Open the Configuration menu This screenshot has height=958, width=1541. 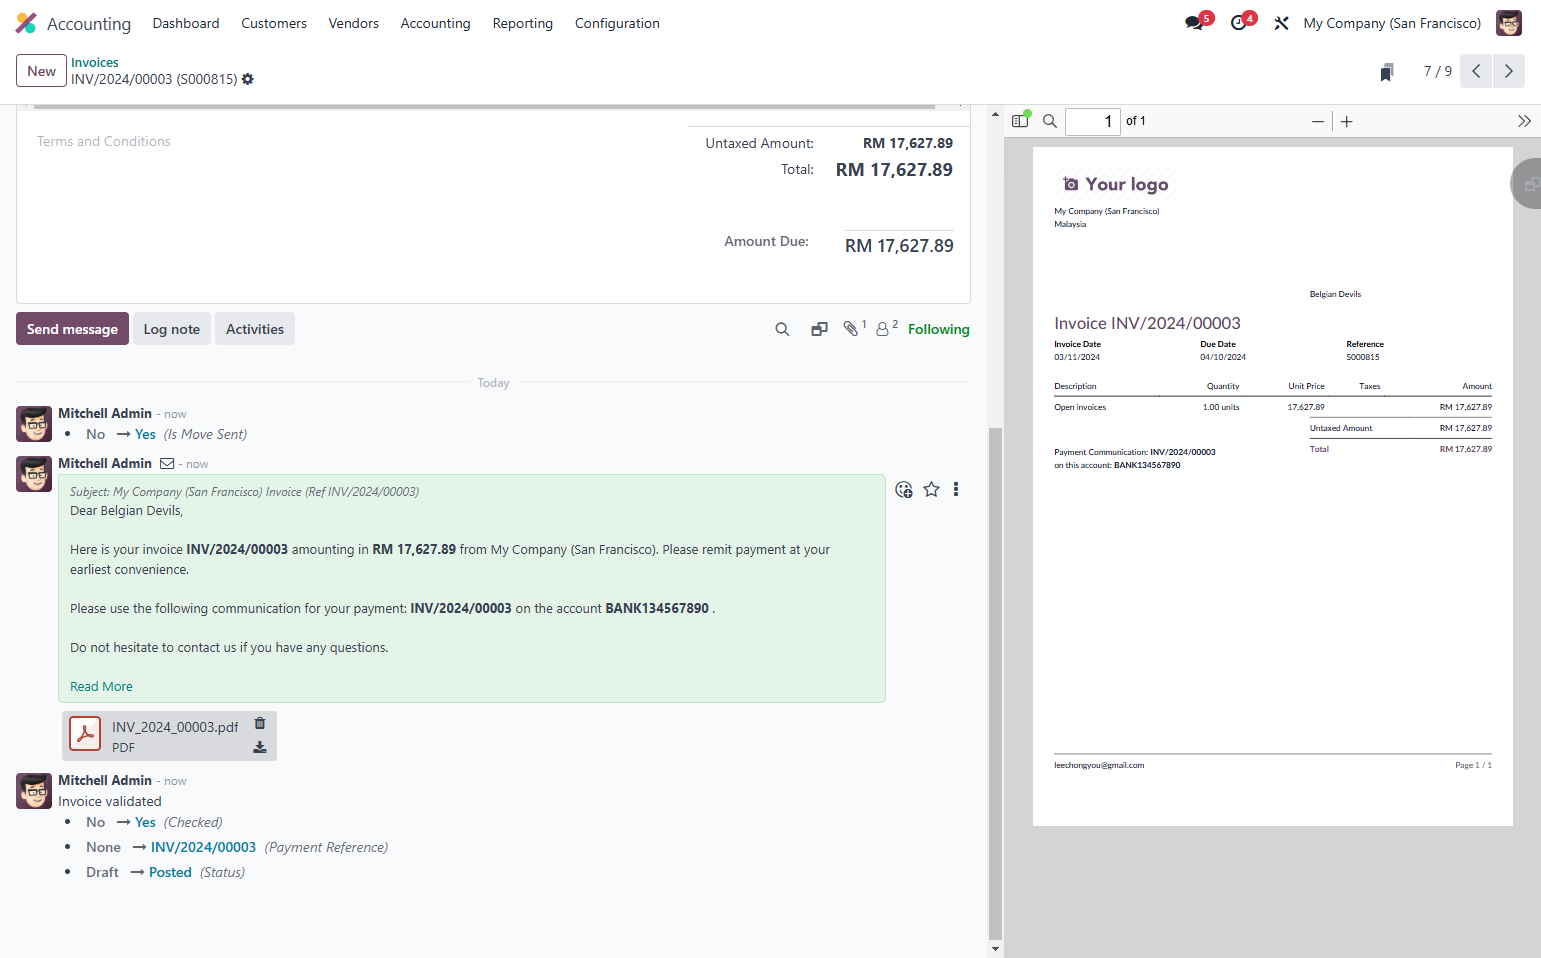pyautogui.click(x=617, y=23)
